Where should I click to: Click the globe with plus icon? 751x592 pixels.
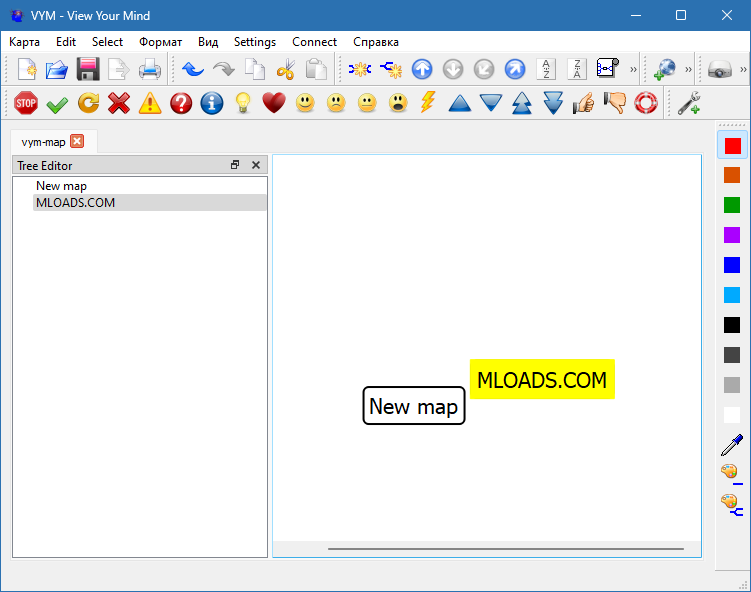pos(665,69)
